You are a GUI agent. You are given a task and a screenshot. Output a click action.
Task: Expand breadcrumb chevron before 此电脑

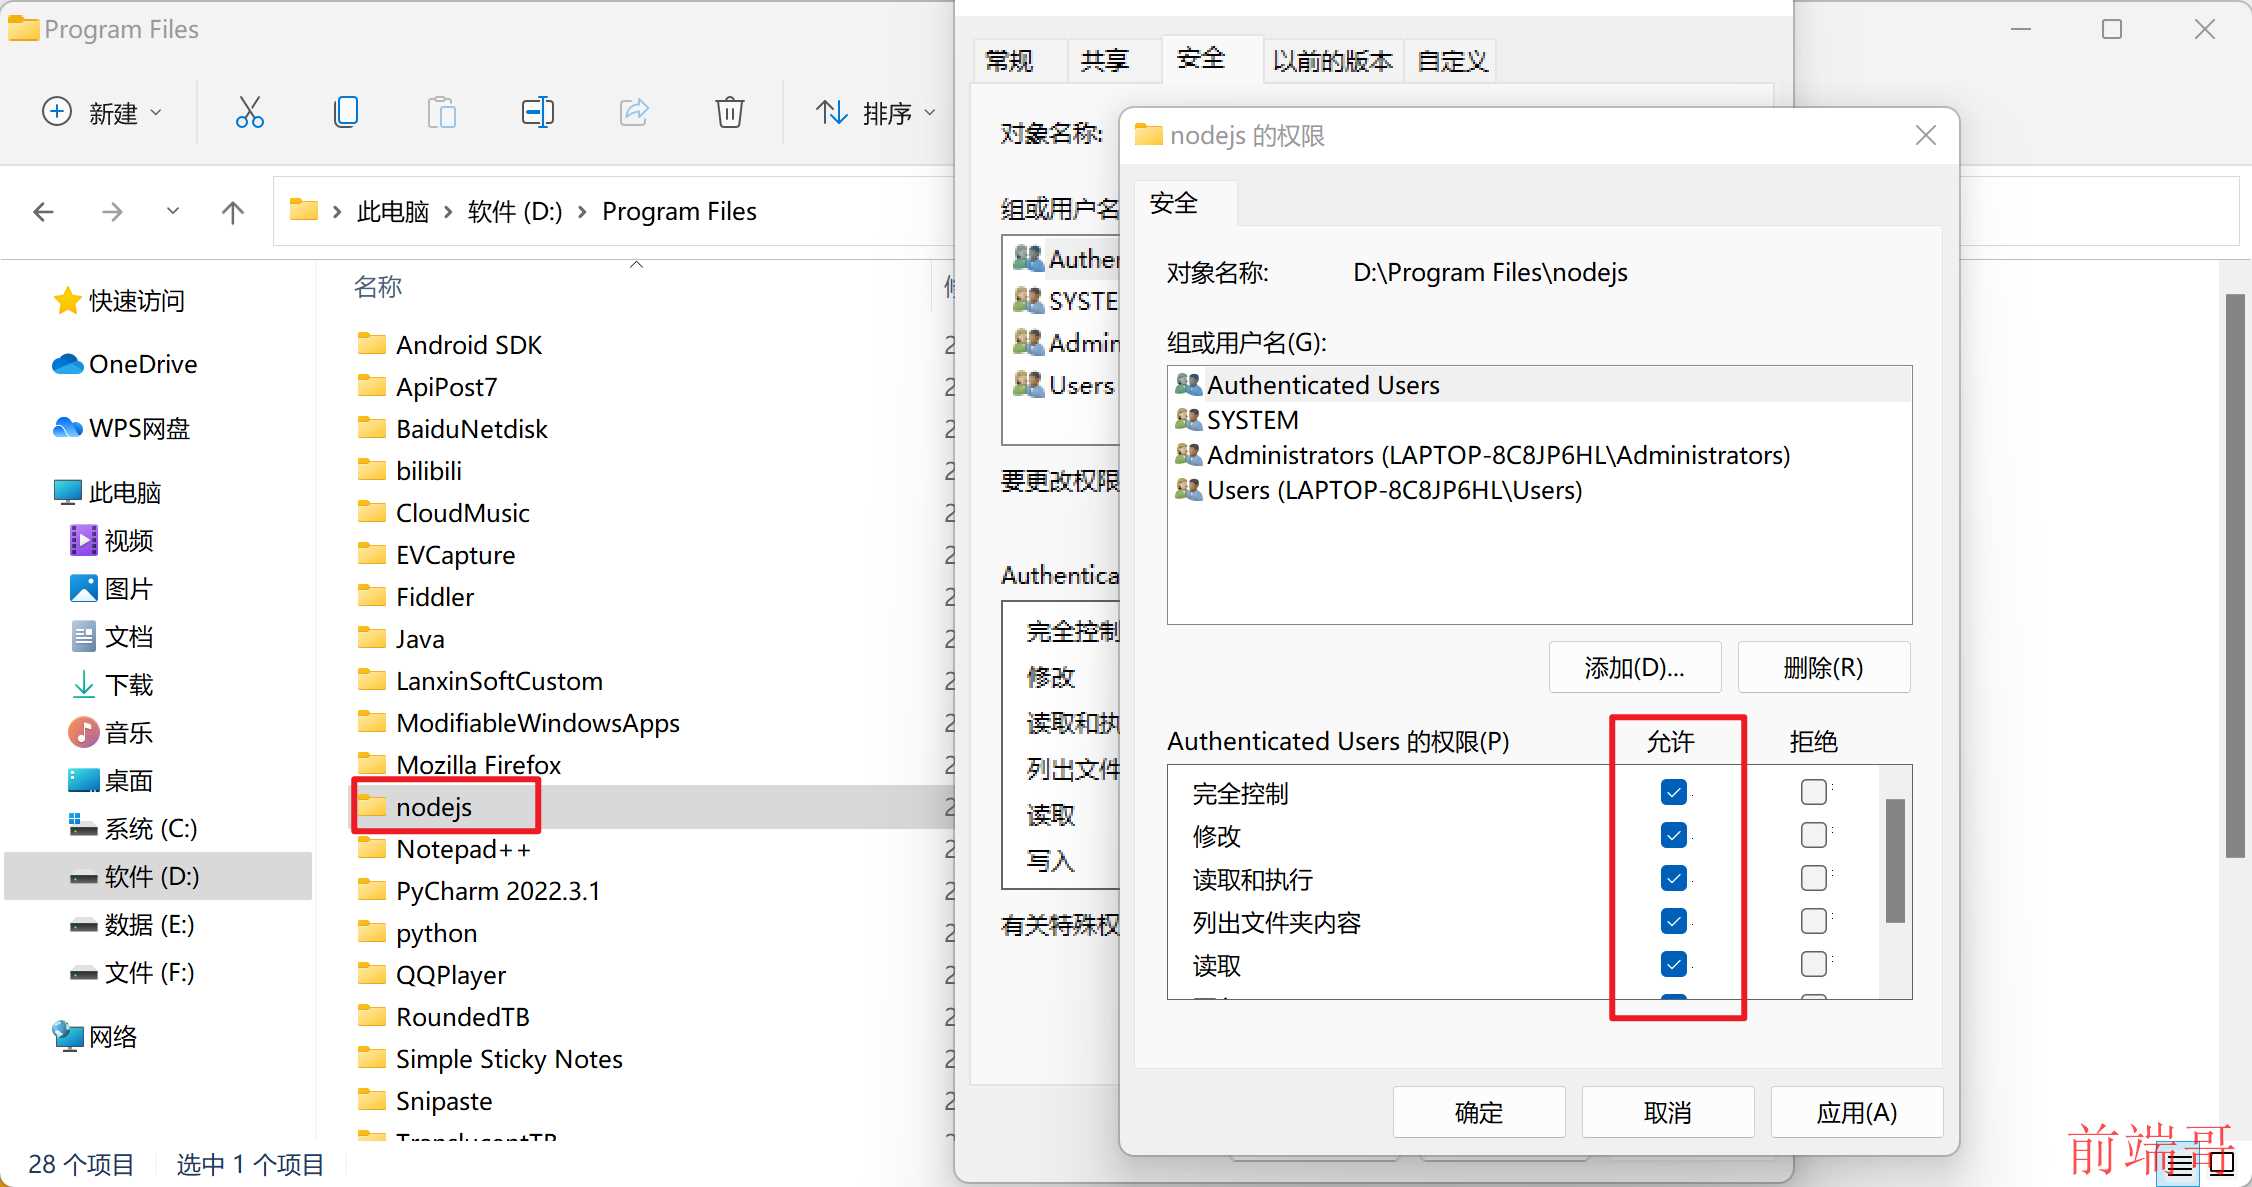[337, 212]
